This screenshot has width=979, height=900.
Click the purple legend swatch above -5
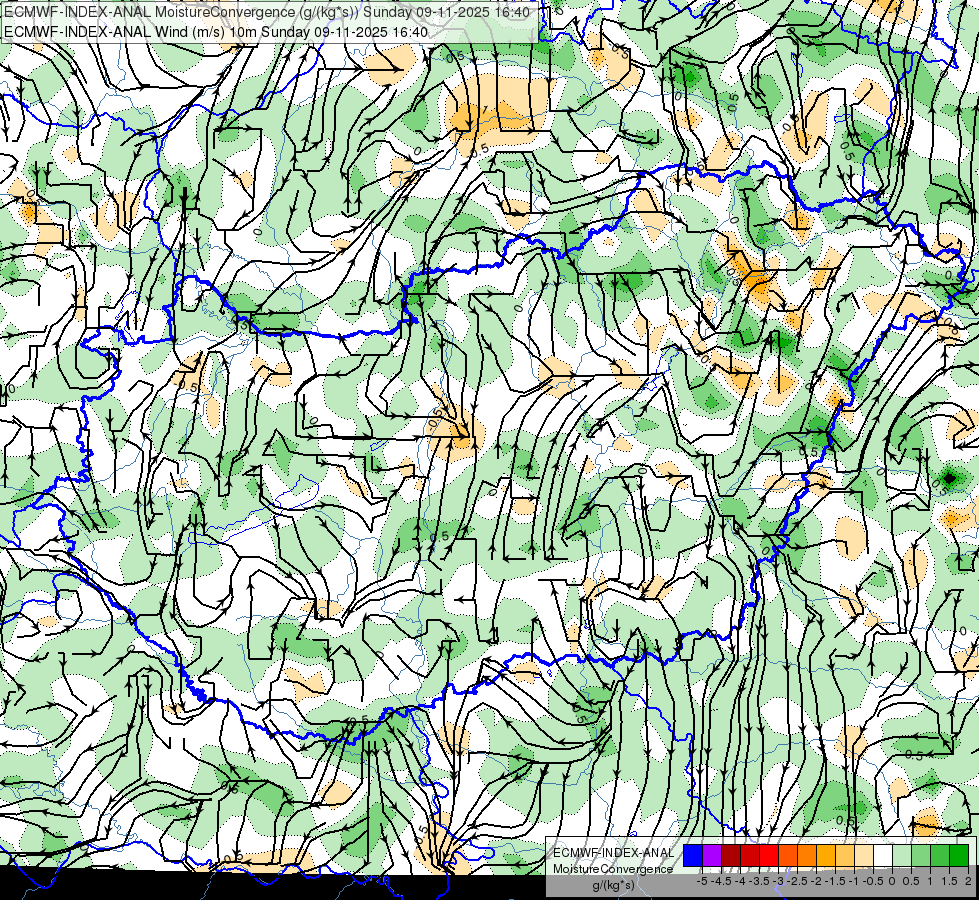[712, 856]
